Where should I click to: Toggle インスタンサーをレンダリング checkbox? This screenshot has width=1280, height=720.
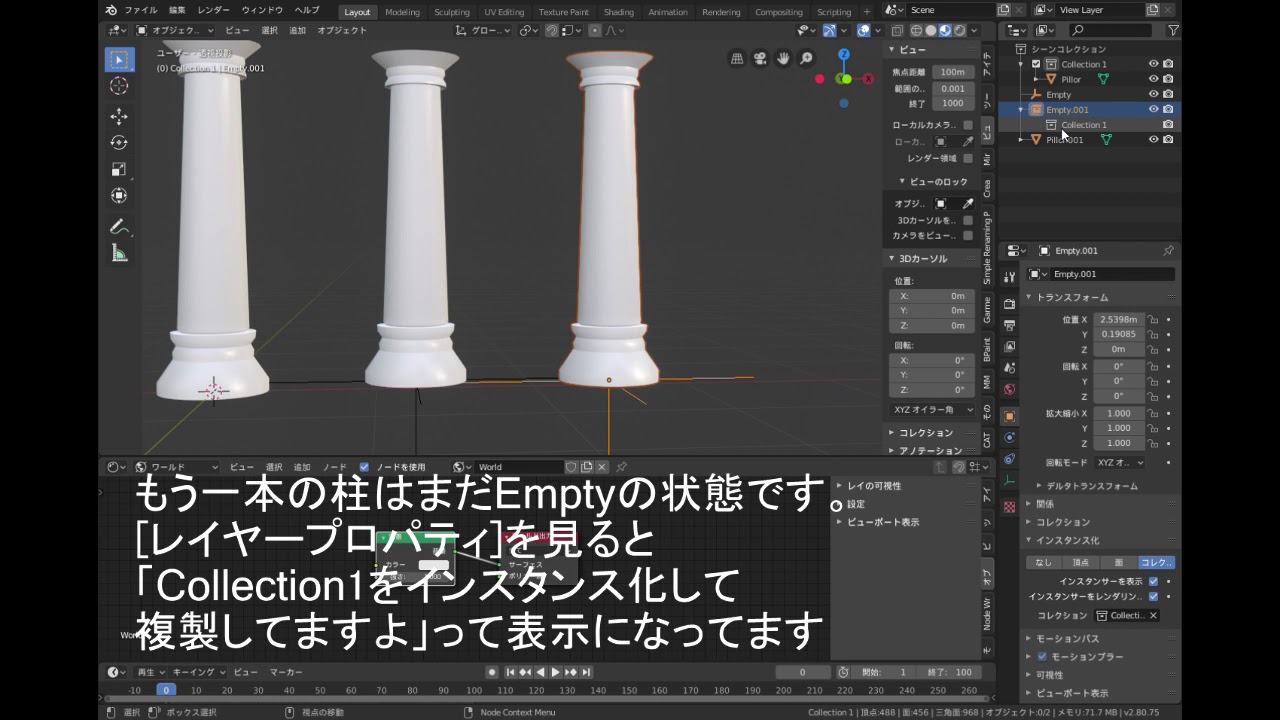point(1153,597)
